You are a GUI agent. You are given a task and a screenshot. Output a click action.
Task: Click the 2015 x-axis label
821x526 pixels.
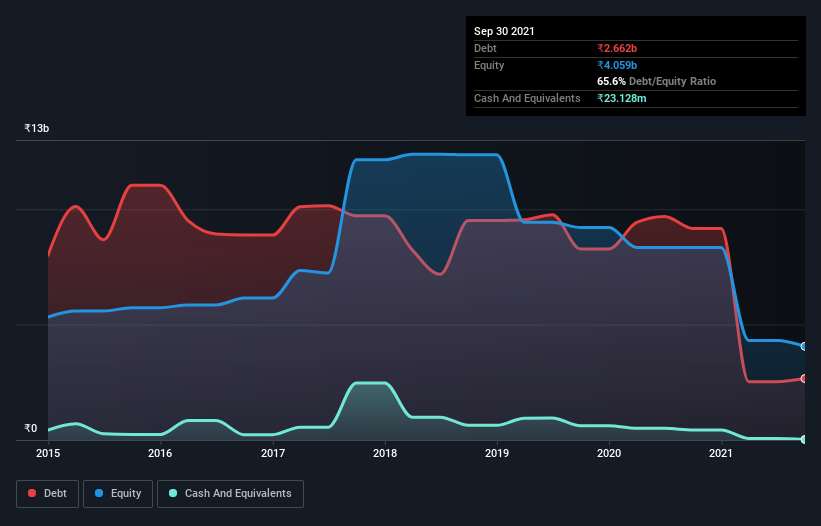[x=48, y=453]
